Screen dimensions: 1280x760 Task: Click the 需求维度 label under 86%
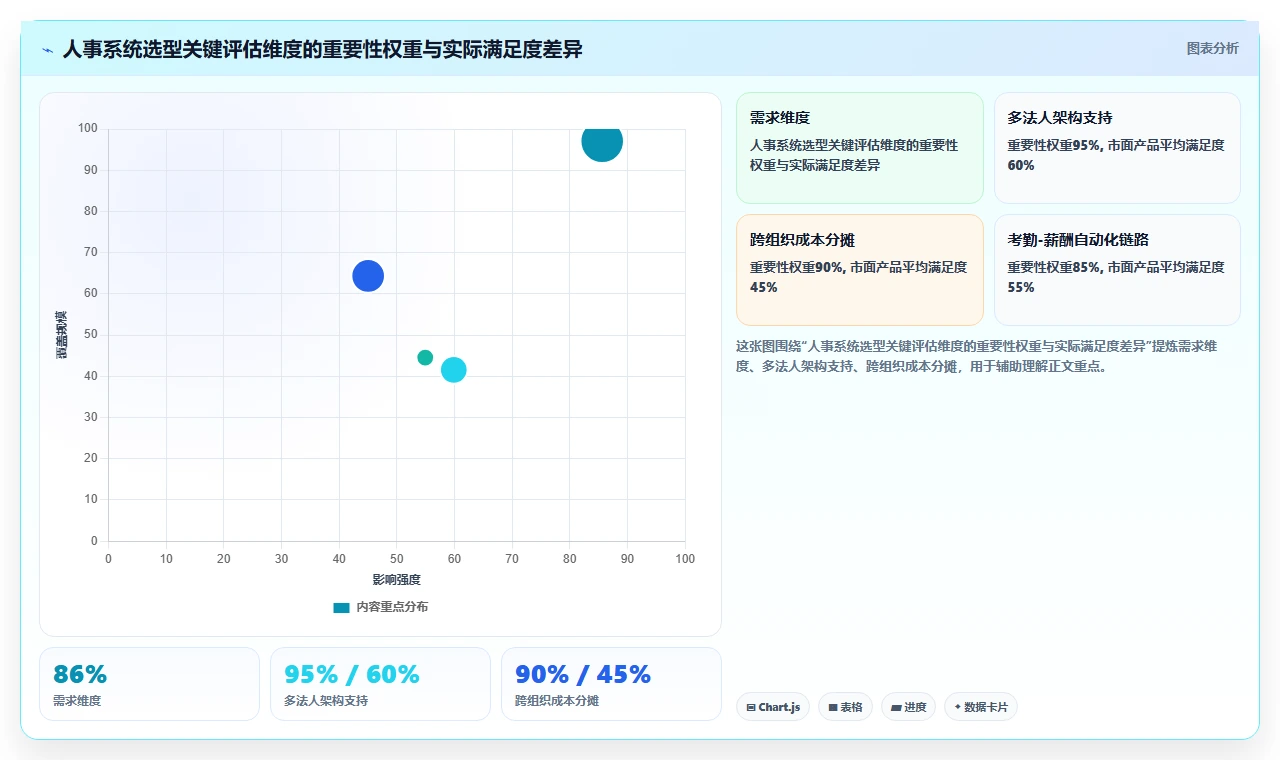pos(77,701)
